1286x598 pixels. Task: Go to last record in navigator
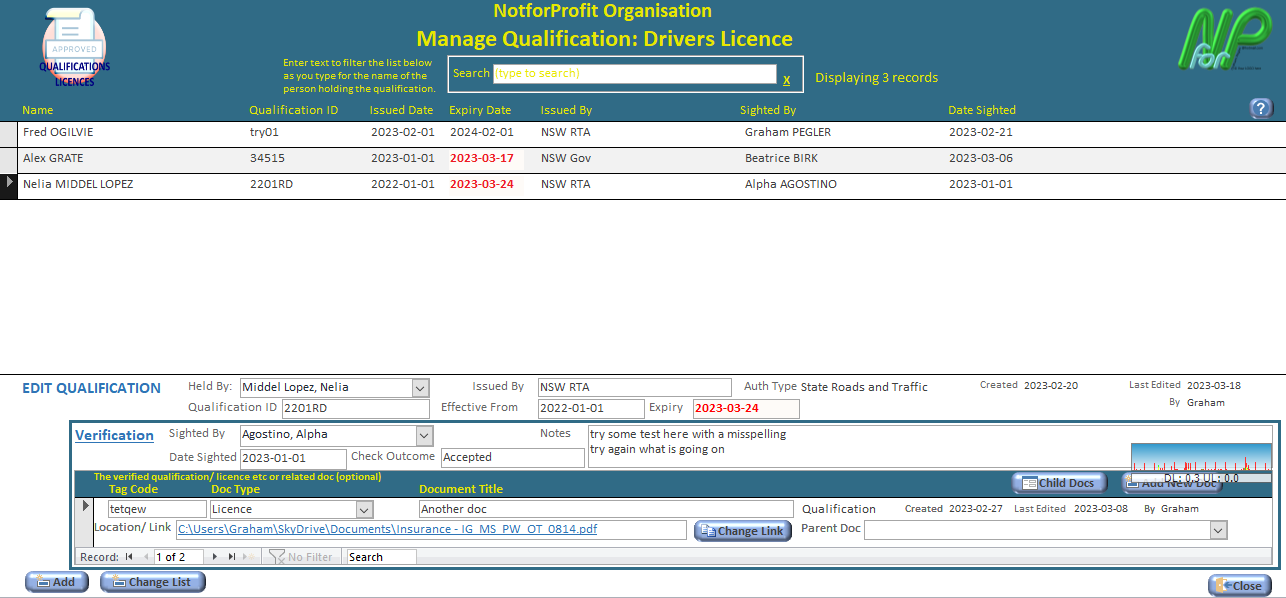(232, 557)
